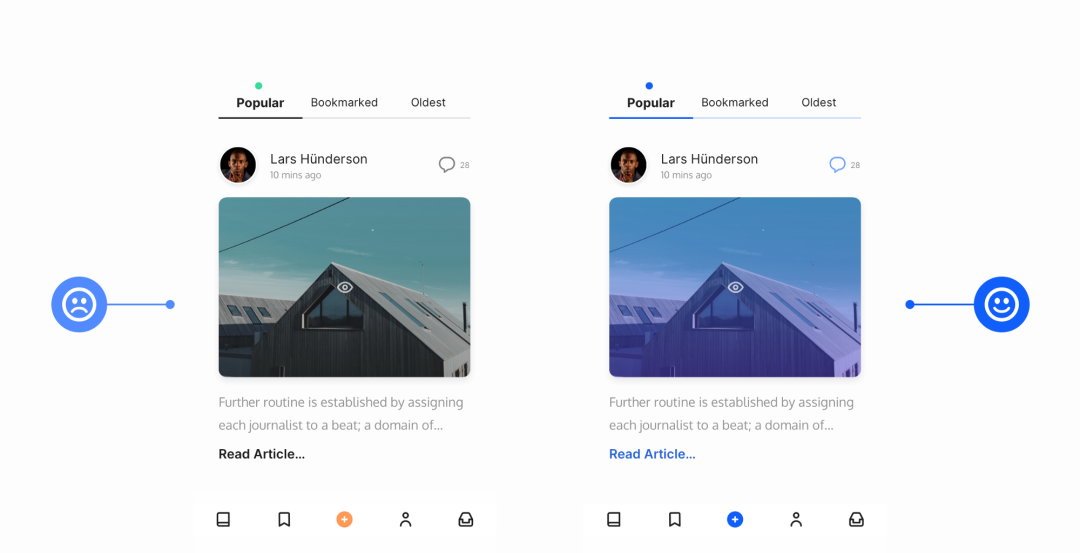Viewport: 1080px width, 553px height.
Task: Select Oldest tab in left mockup
Action: pyautogui.click(x=428, y=103)
